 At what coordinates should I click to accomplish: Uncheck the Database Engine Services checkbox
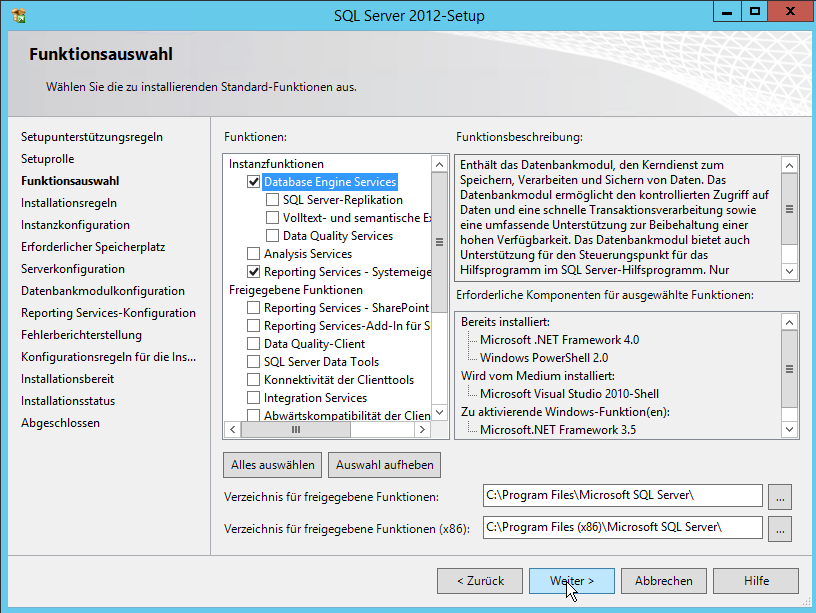tap(253, 182)
